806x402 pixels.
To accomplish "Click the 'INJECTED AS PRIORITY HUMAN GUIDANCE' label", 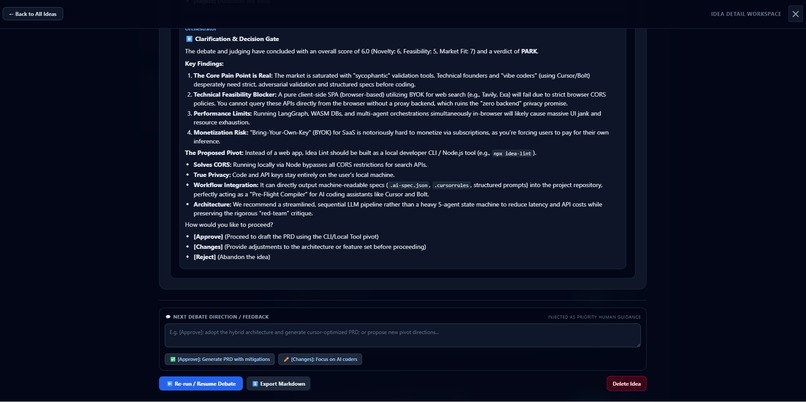I will [x=594, y=317].
